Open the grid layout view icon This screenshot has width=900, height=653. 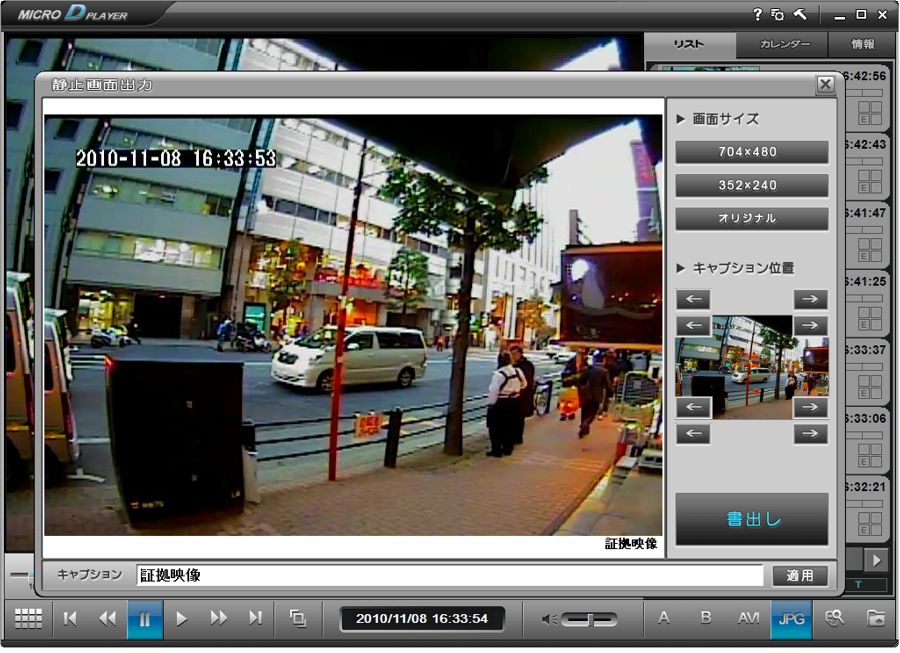click(28, 619)
